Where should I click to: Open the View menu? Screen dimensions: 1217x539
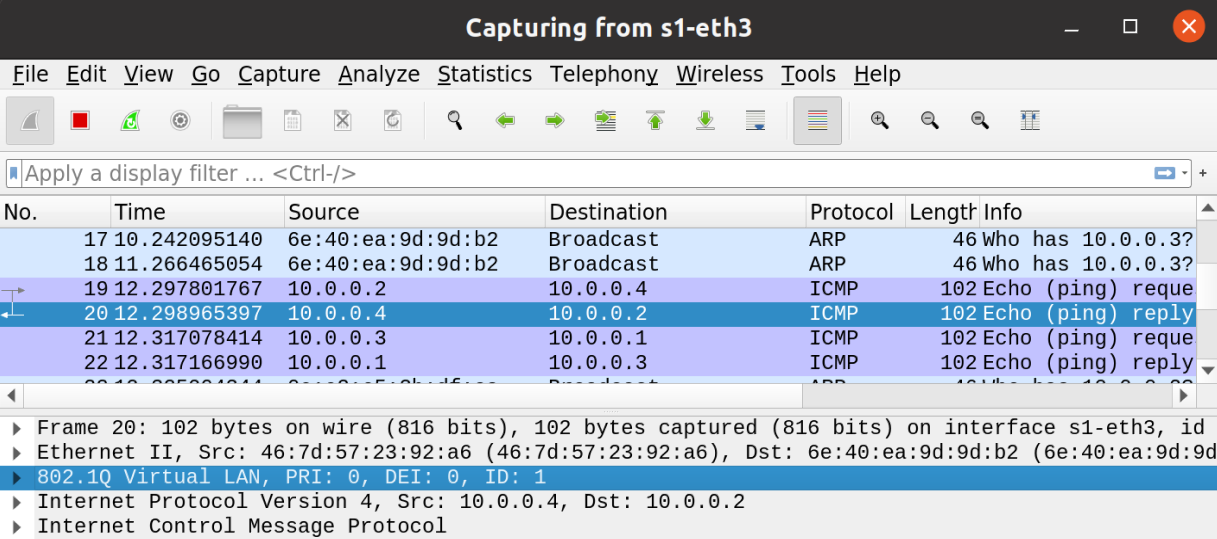pos(148,74)
